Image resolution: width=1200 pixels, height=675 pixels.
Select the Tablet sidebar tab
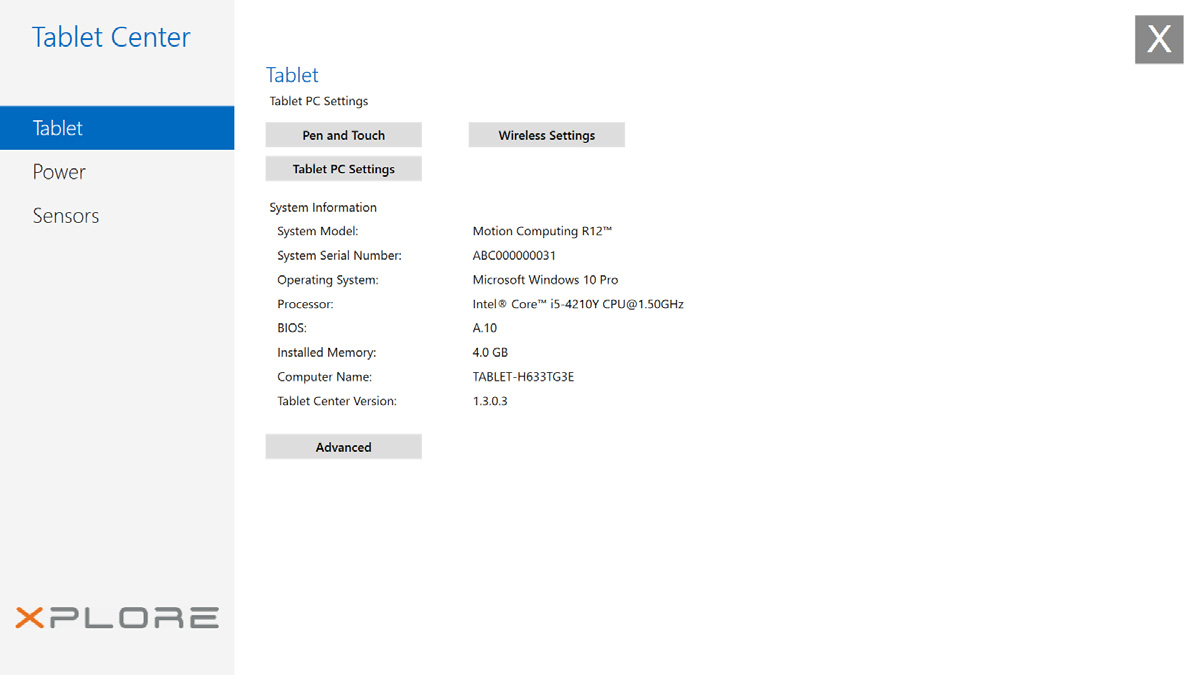coord(117,128)
